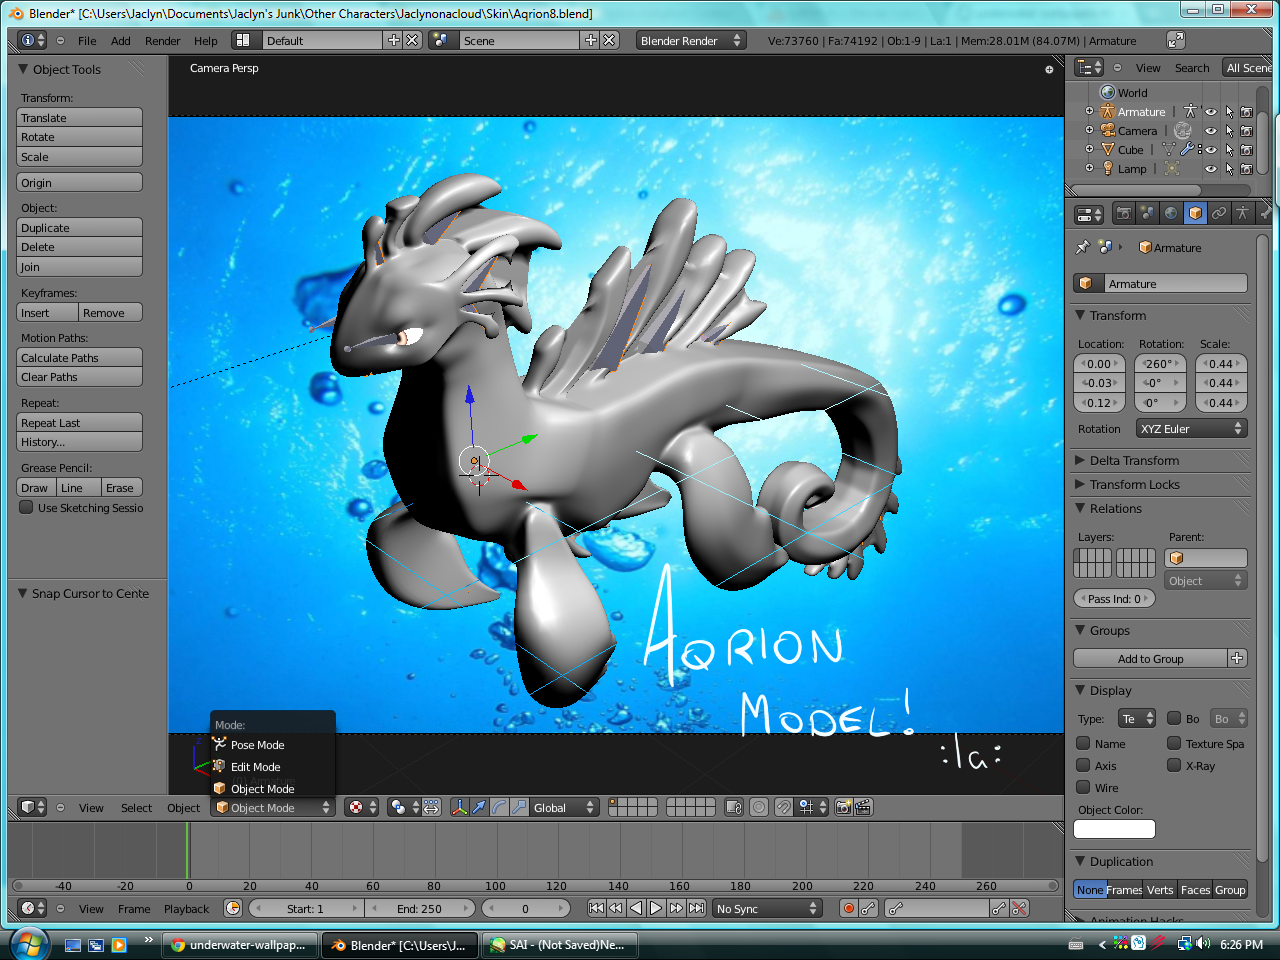
Task: Open the Object Constraints tab chain icon
Action: coord(1219,213)
